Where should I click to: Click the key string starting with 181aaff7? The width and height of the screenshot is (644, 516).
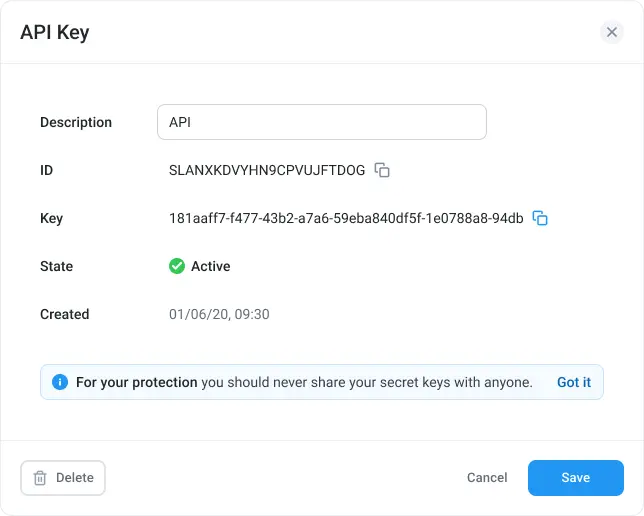[346, 218]
